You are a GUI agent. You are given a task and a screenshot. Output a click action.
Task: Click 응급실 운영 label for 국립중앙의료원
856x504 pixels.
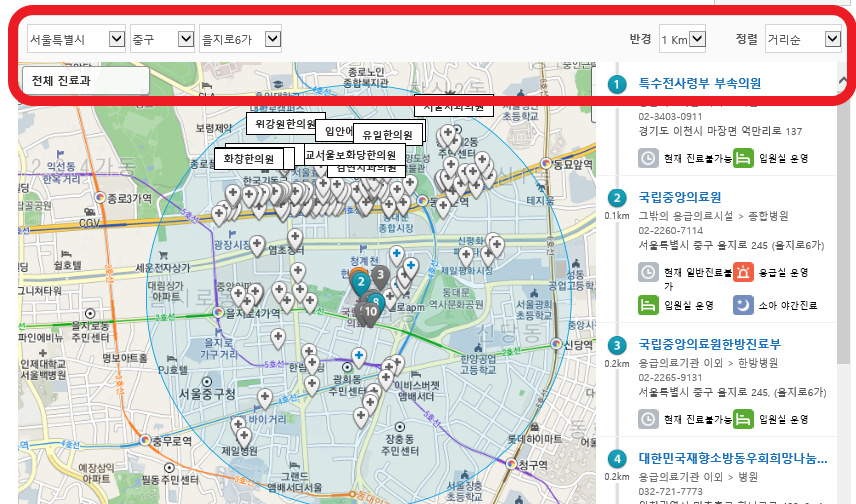(783, 272)
